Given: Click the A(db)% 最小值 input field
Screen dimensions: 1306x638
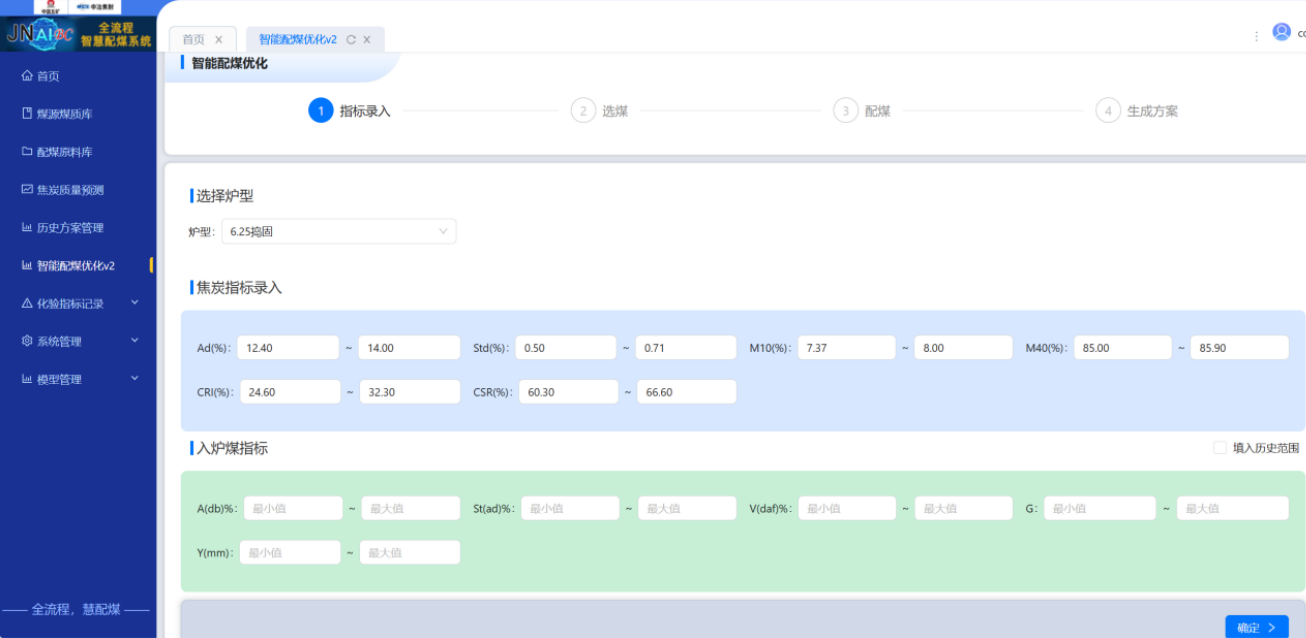Looking at the screenshot, I should (x=292, y=508).
